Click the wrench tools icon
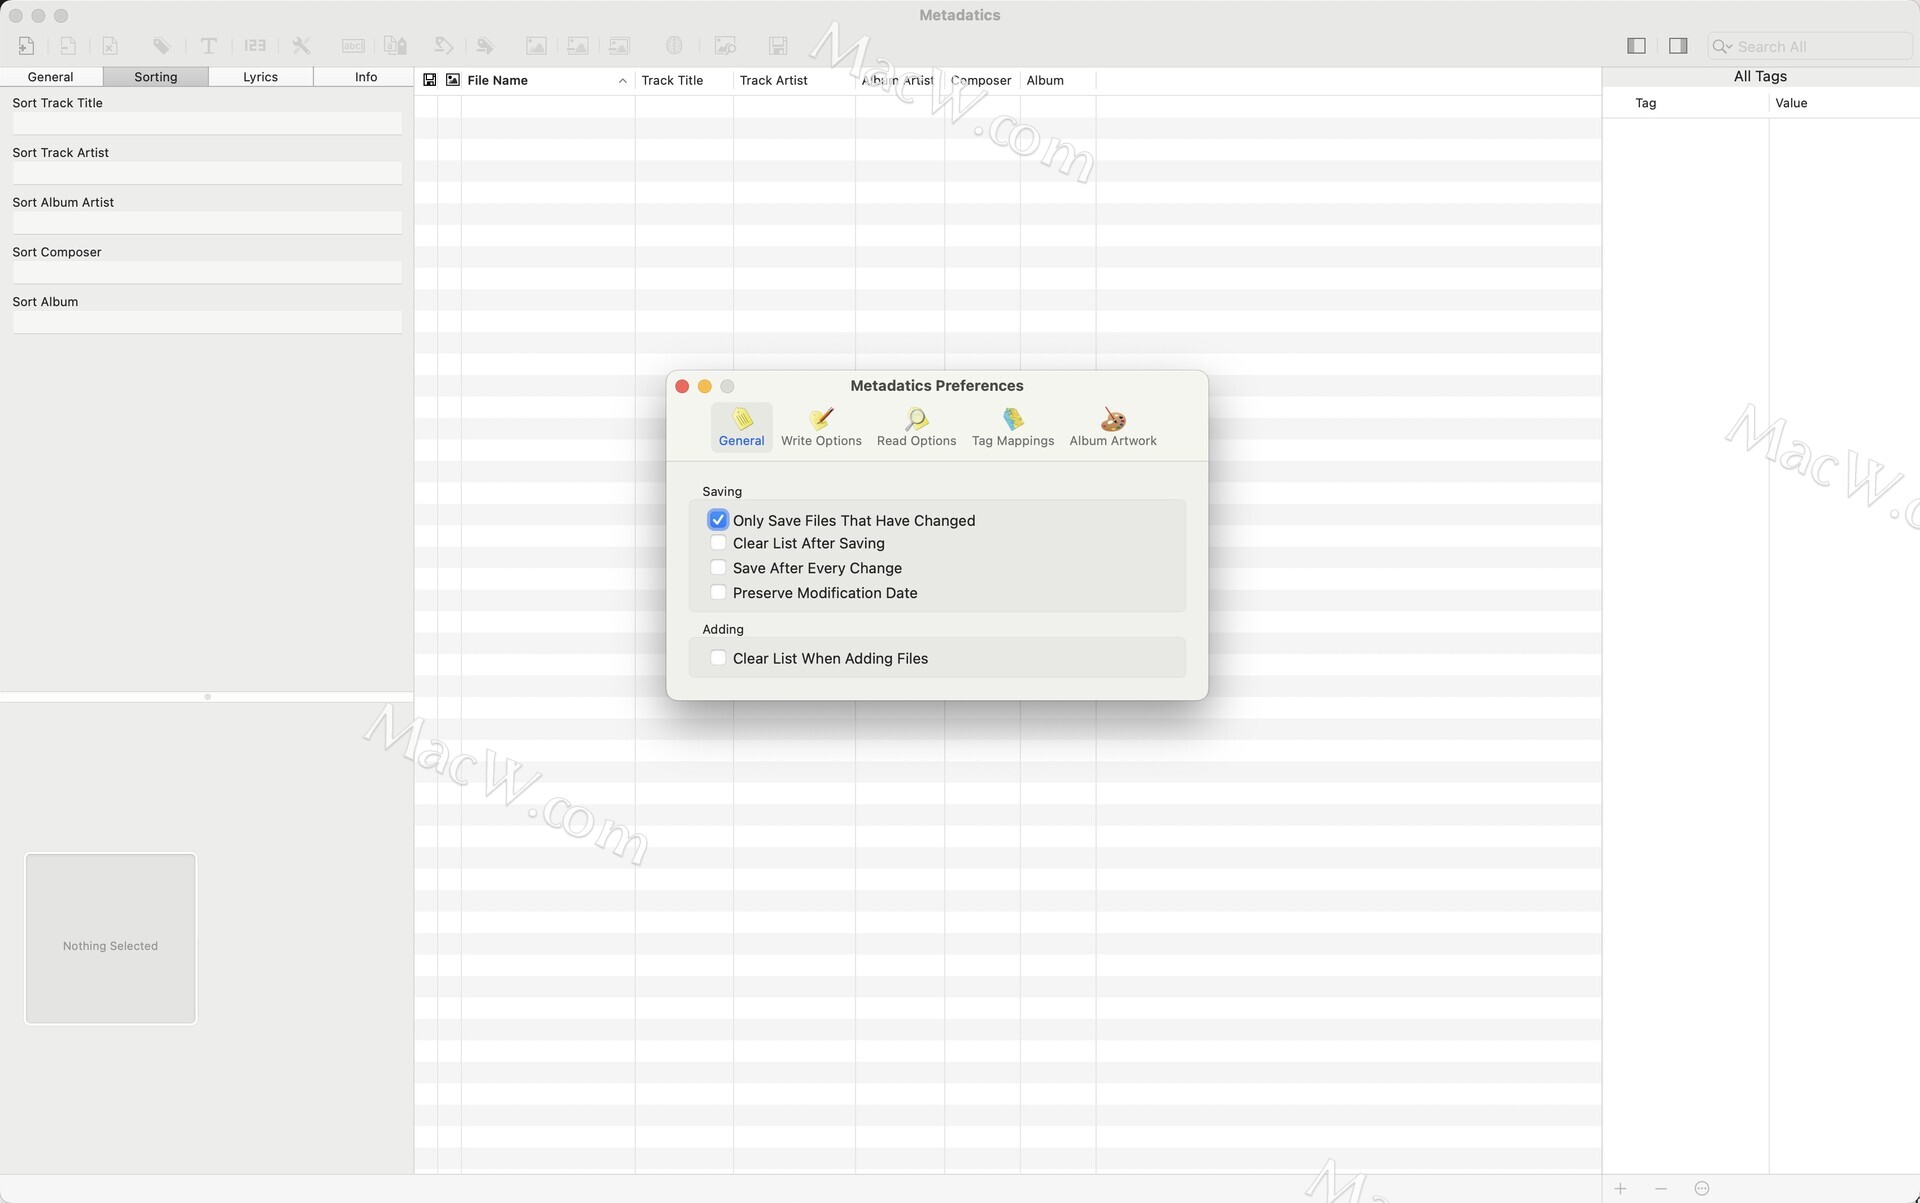 [301, 46]
